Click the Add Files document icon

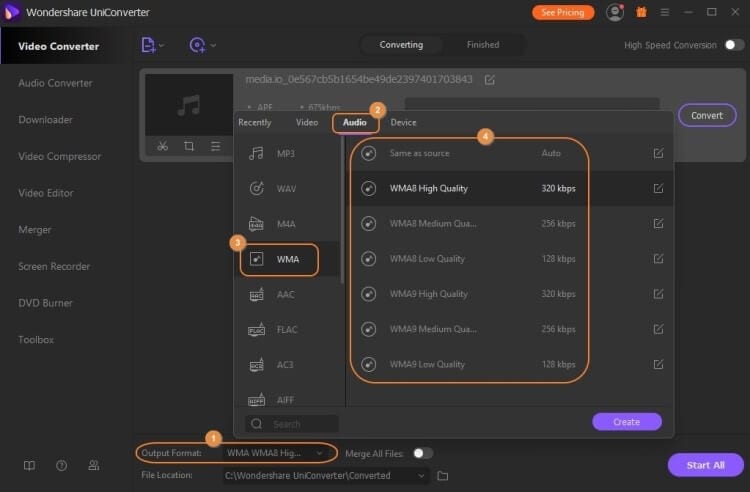[148, 45]
